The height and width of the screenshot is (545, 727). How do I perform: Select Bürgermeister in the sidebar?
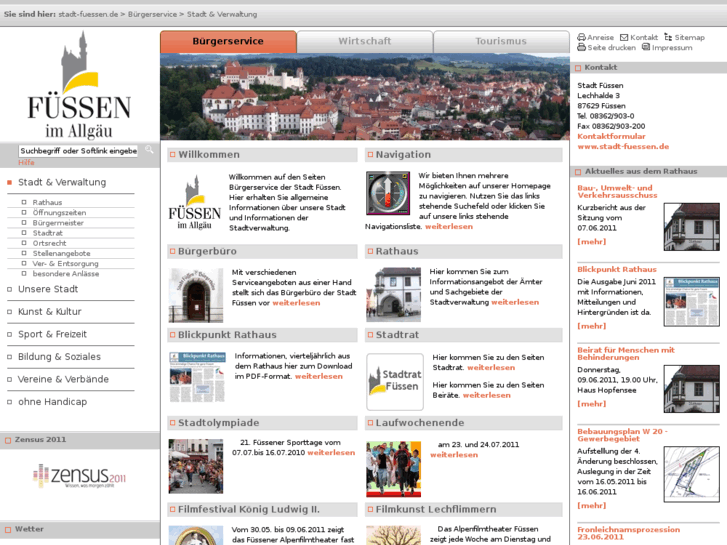59,222
